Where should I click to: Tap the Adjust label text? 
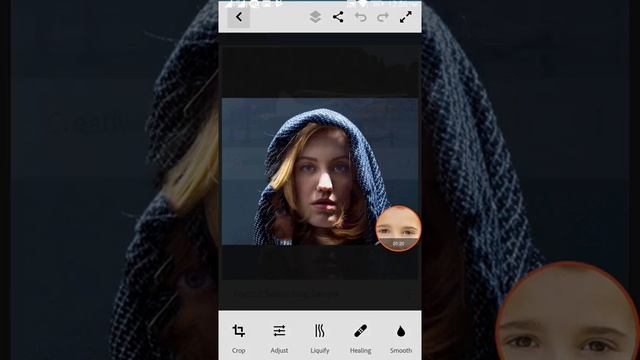coord(279,351)
